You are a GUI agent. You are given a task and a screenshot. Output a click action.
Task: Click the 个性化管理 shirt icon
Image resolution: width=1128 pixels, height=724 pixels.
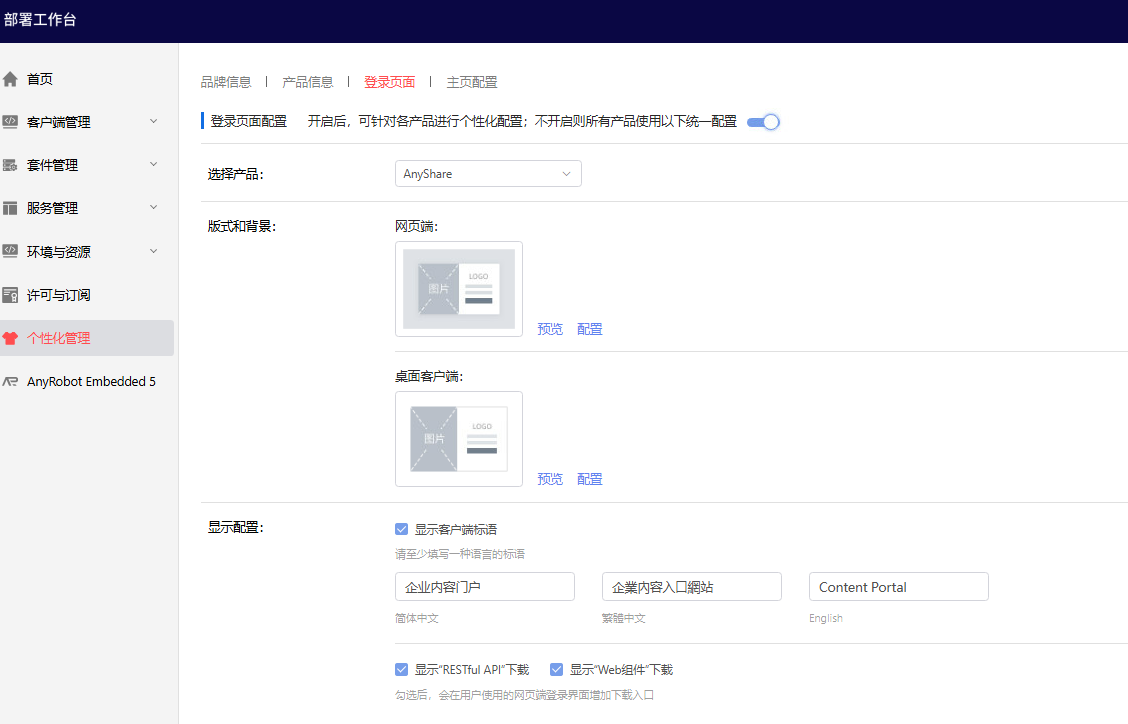[11, 338]
